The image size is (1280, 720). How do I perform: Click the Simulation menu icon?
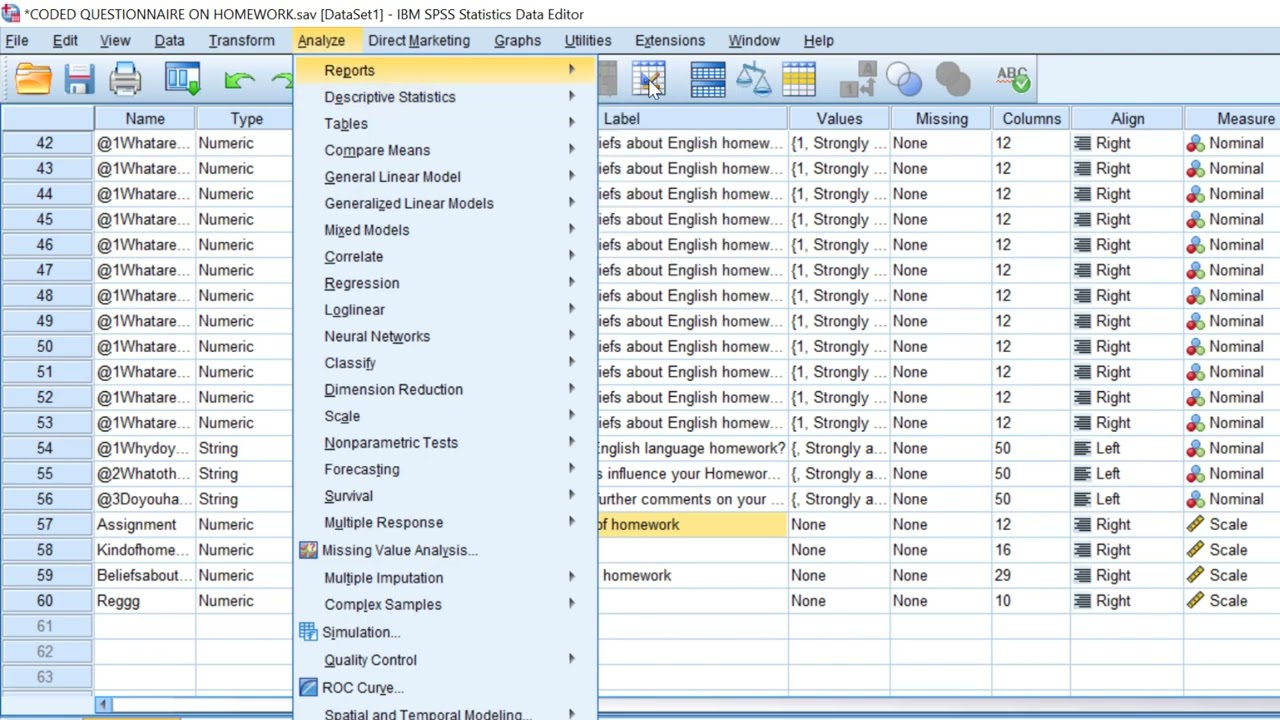point(308,632)
